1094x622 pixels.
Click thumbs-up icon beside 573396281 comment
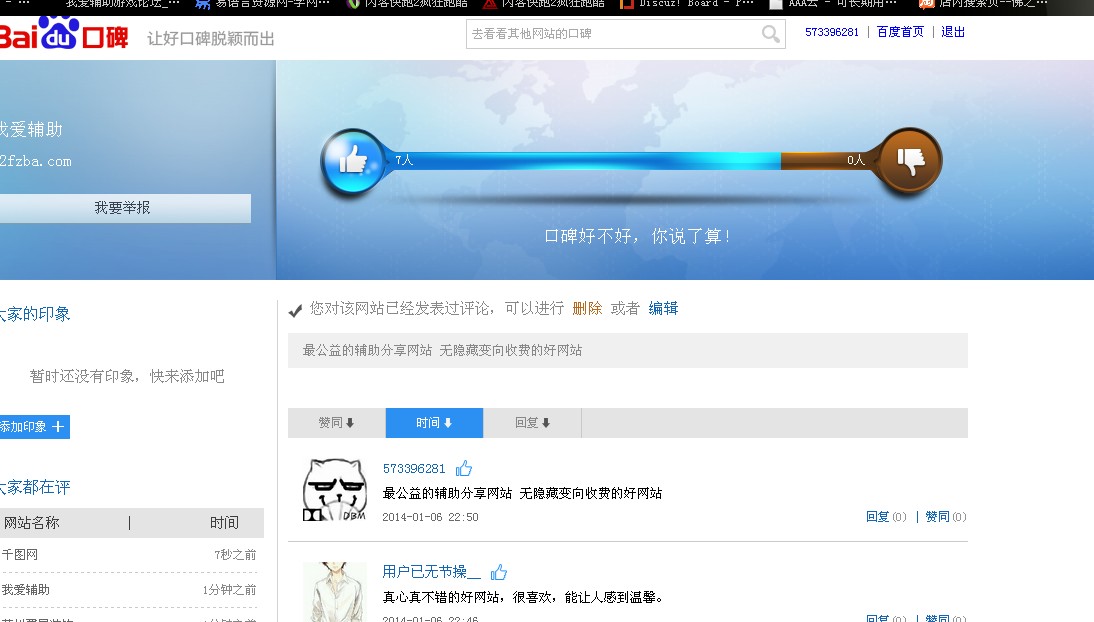(x=464, y=468)
